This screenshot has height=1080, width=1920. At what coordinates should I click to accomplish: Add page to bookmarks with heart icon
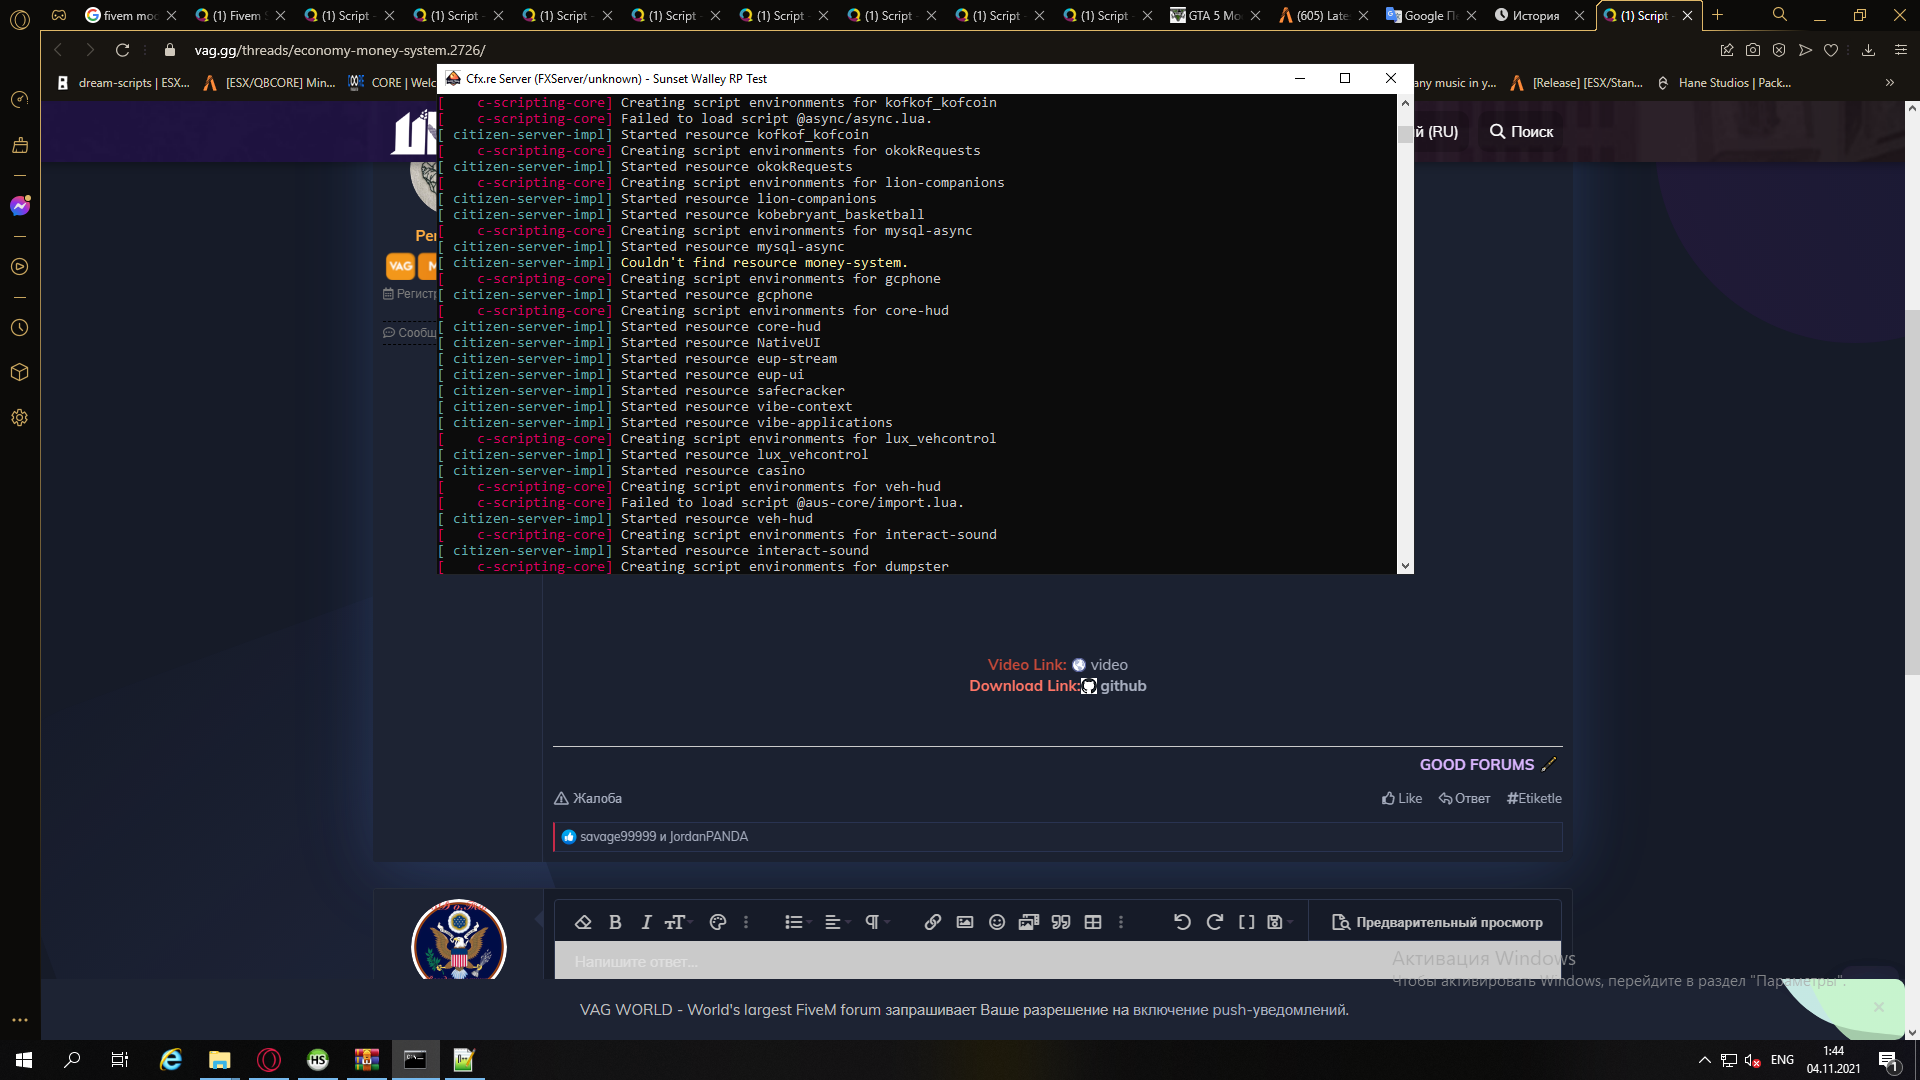[x=1831, y=50]
